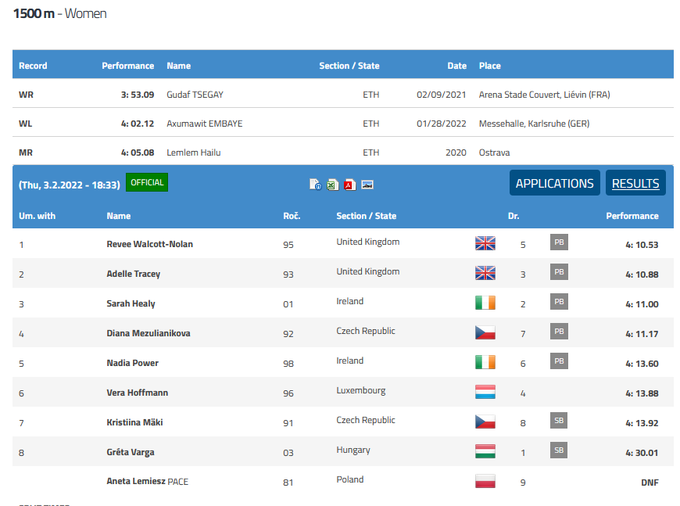Click the Name column header in results table
The image size is (680, 506).
tap(118, 216)
